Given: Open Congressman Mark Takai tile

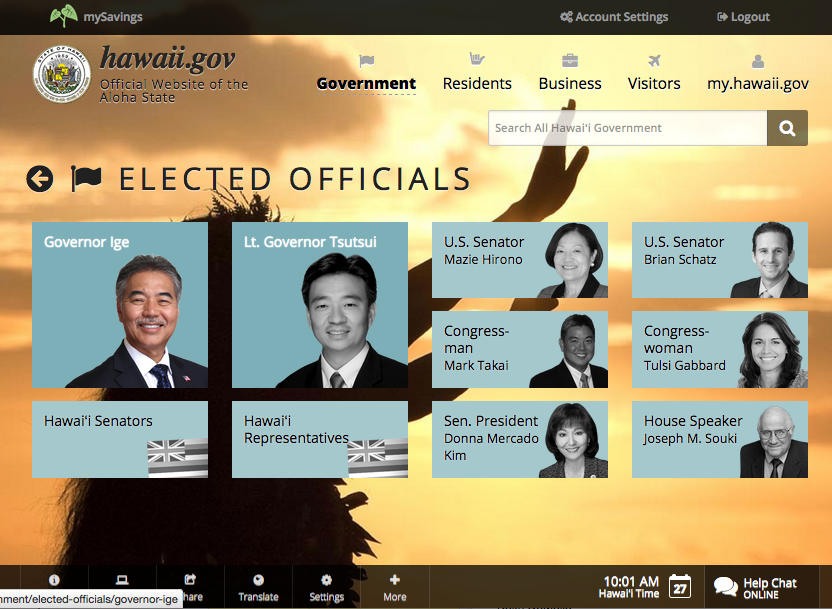Looking at the screenshot, I should coord(520,350).
